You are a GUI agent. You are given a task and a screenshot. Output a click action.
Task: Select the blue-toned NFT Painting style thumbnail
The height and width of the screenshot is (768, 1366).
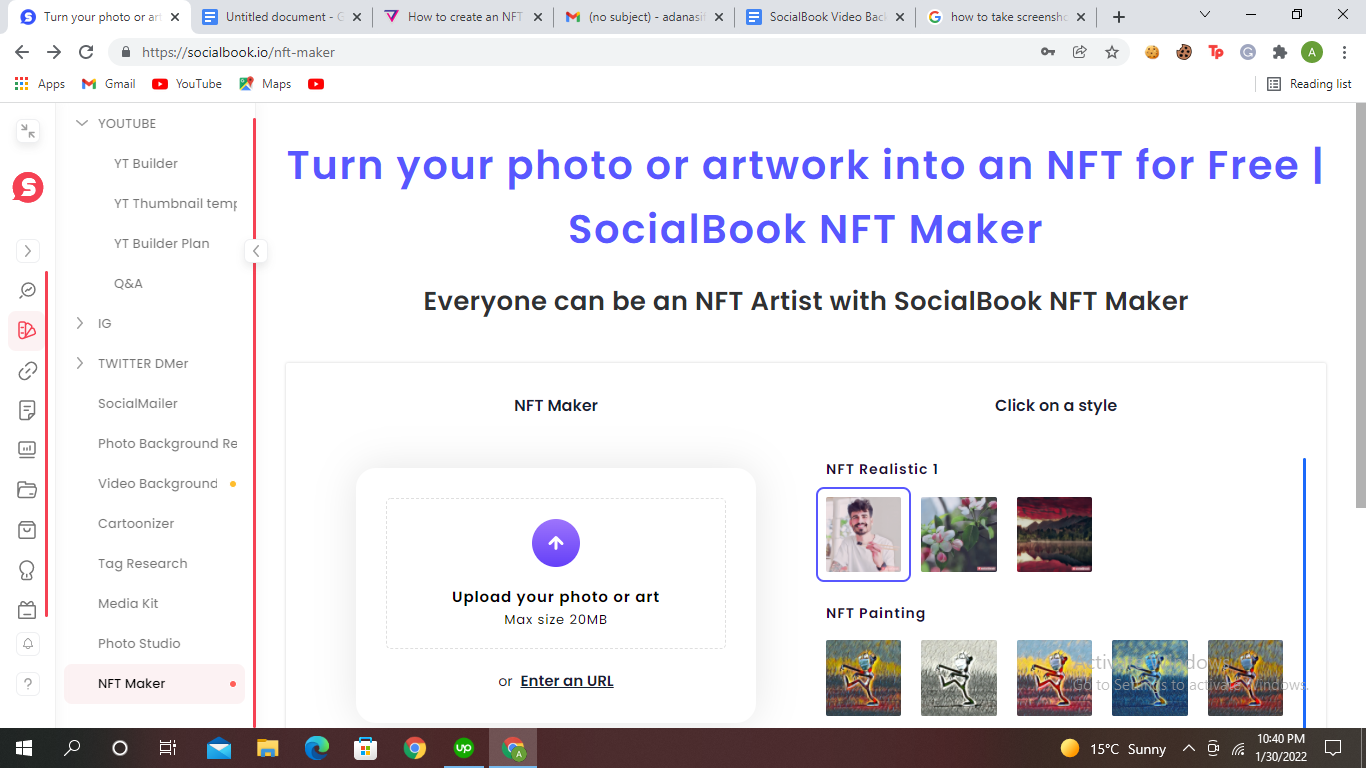1150,678
